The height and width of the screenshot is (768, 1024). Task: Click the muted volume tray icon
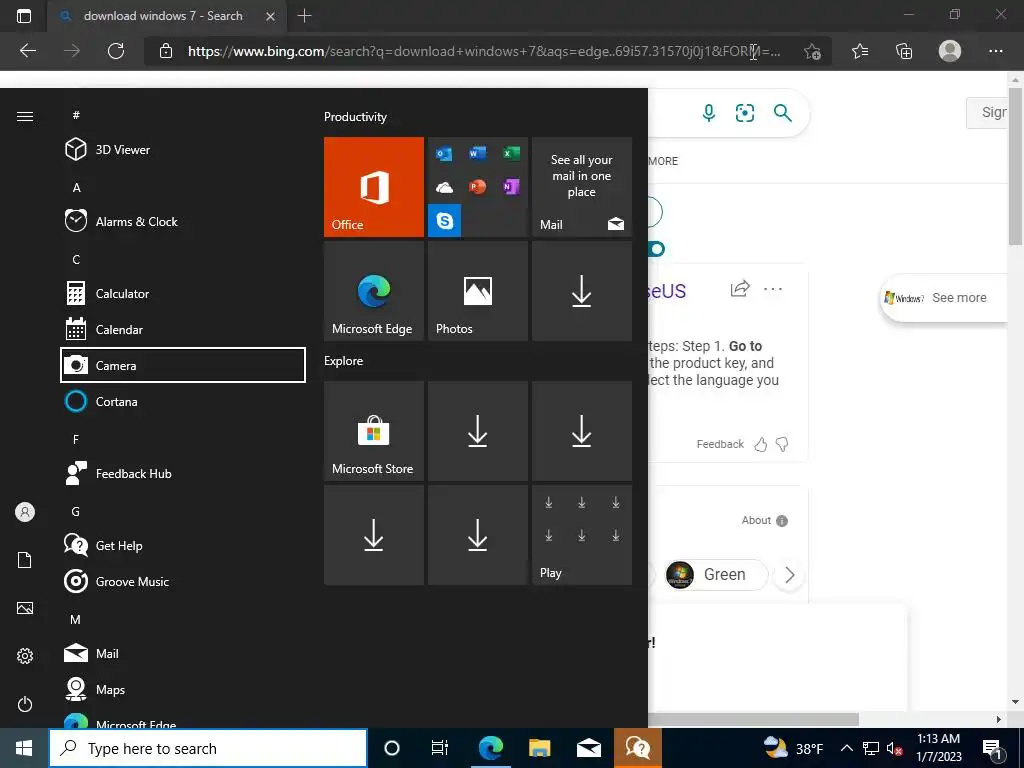(894, 748)
